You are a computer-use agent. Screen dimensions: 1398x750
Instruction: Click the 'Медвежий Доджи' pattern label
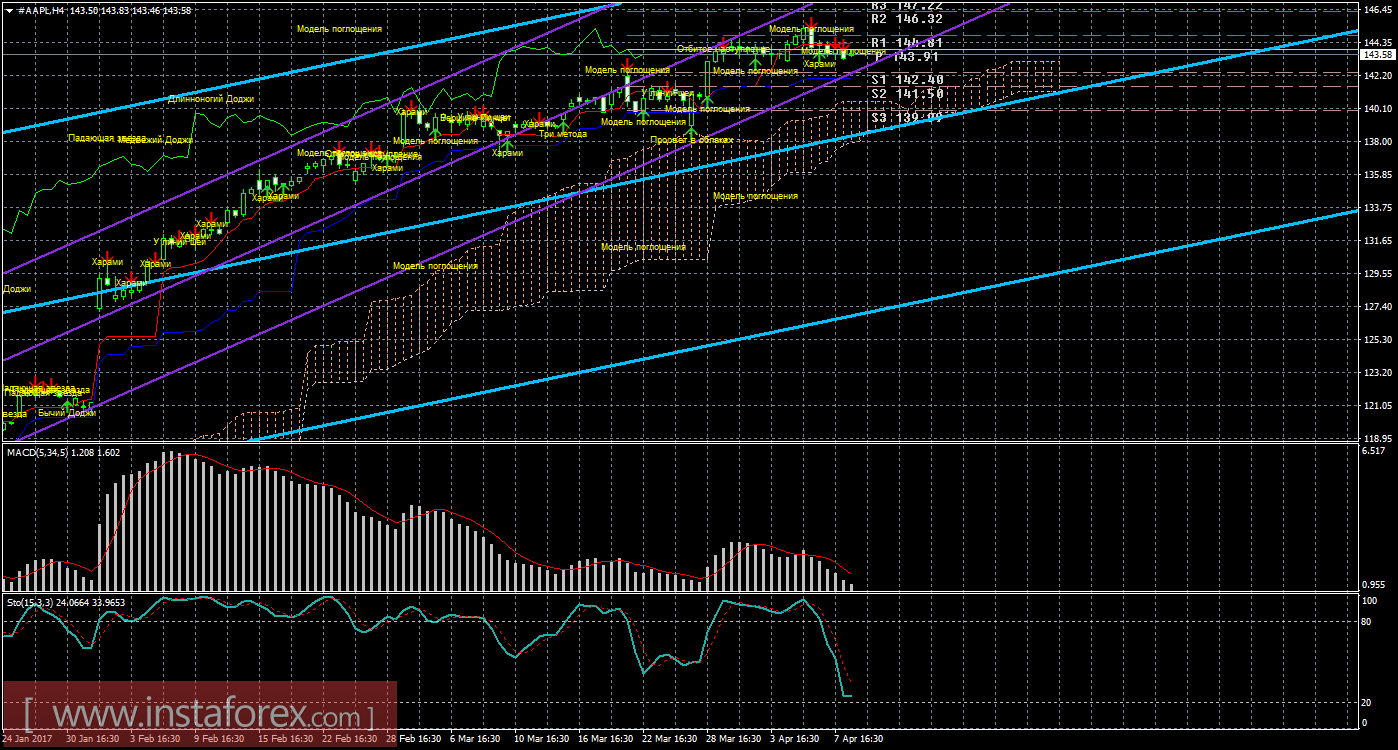click(x=156, y=140)
